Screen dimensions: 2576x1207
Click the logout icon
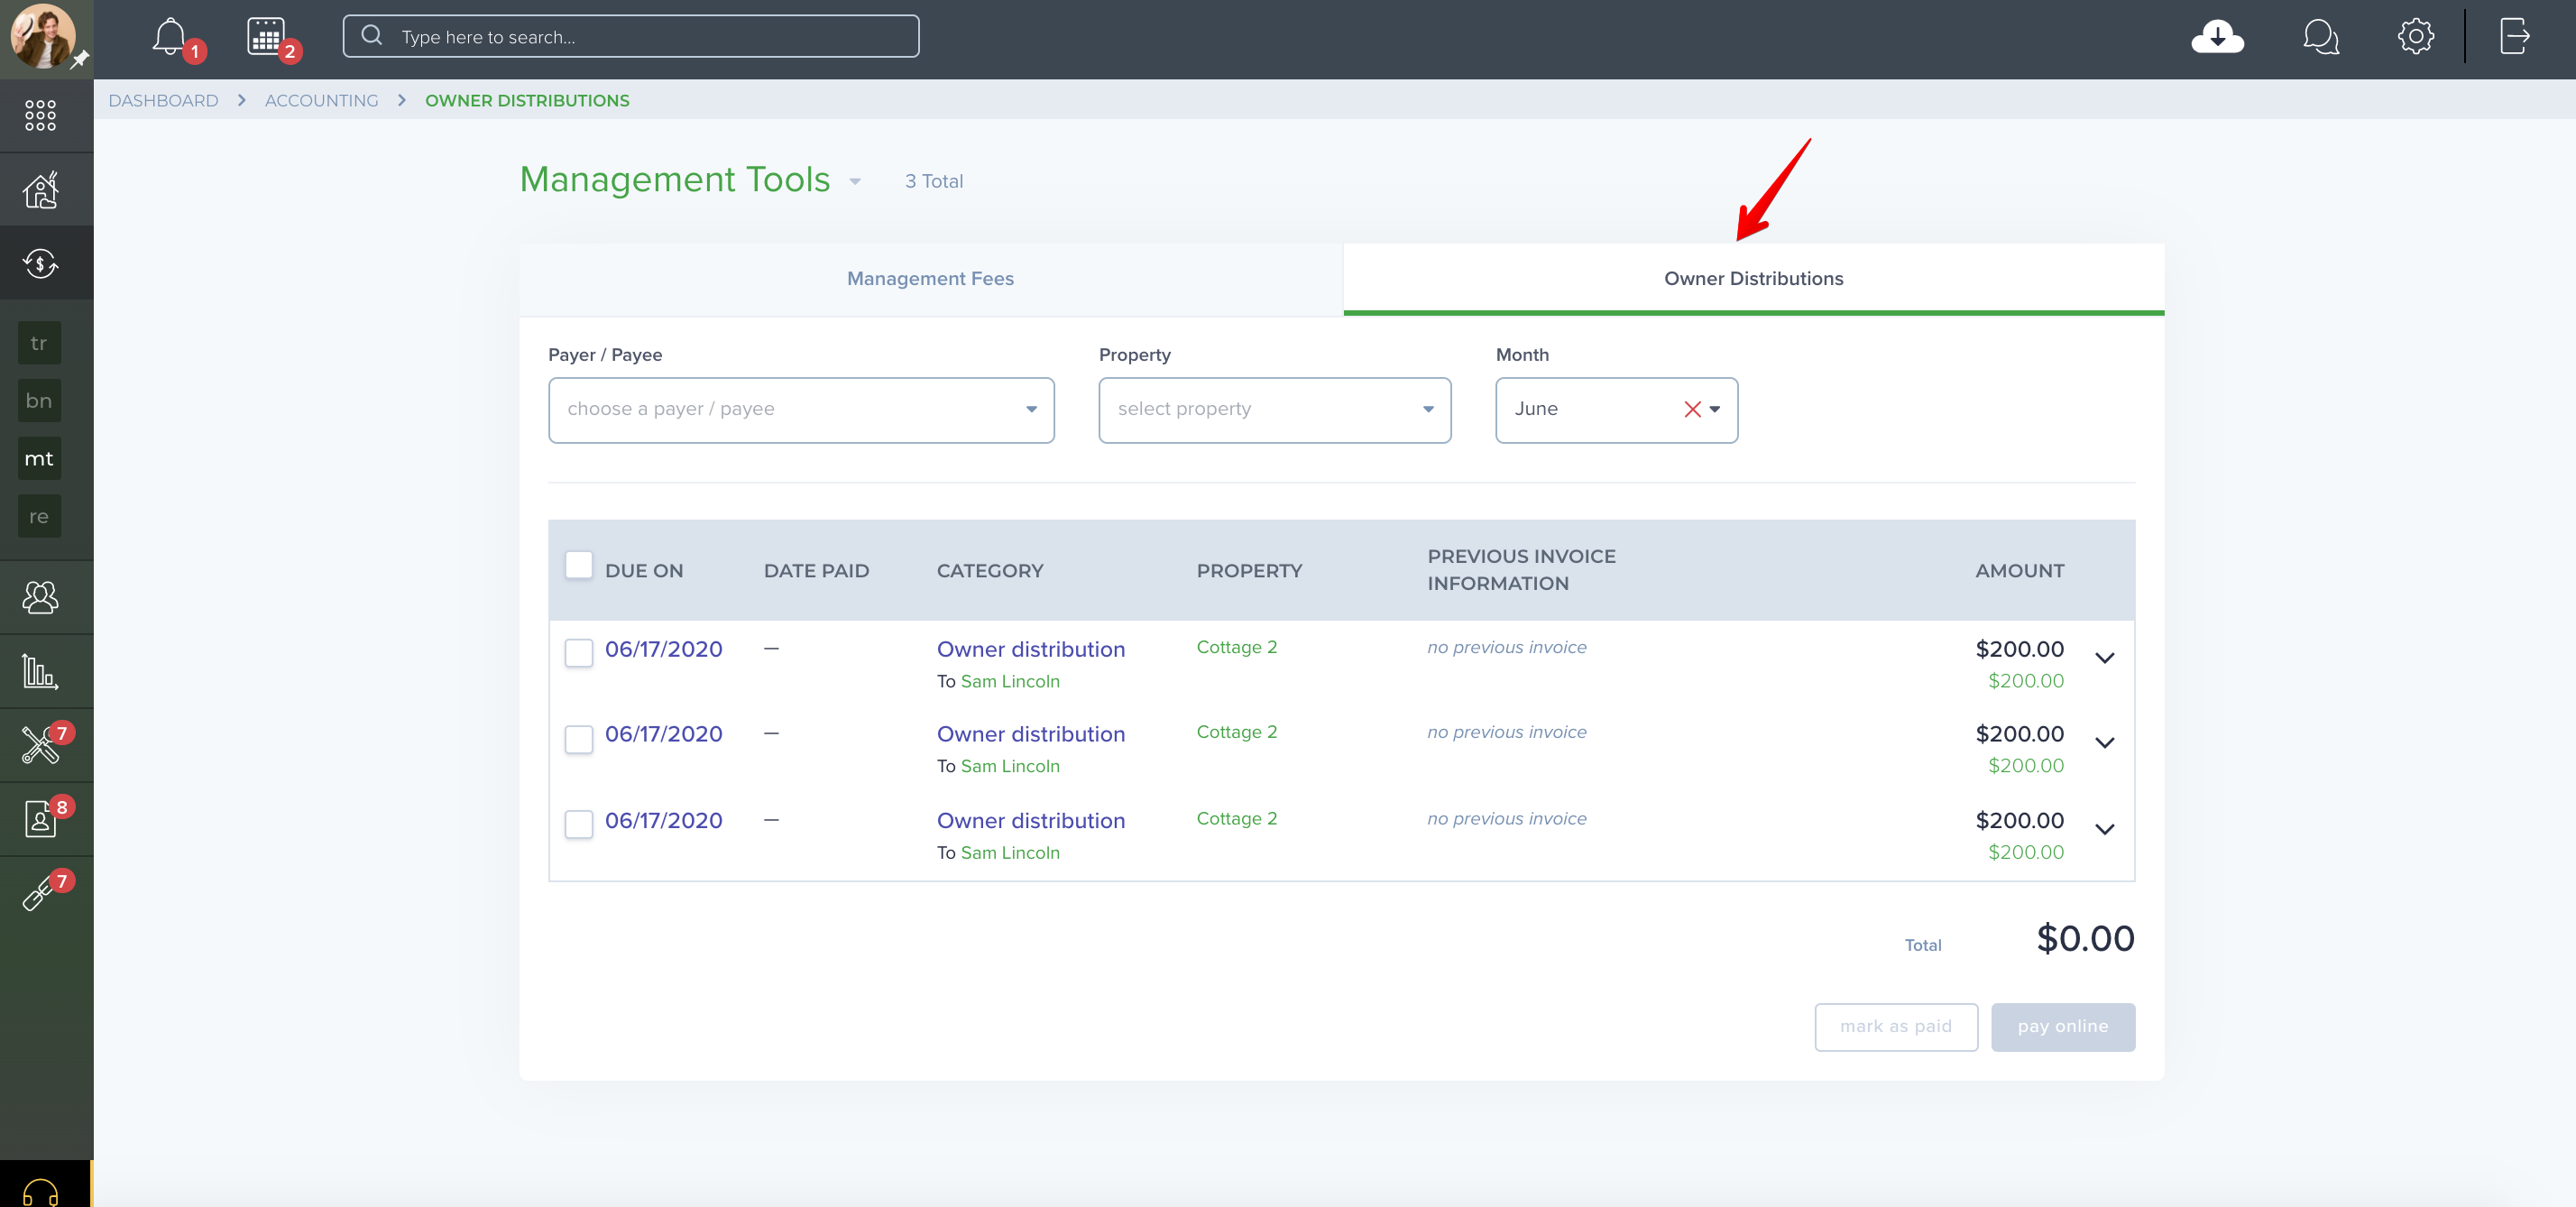point(2514,37)
